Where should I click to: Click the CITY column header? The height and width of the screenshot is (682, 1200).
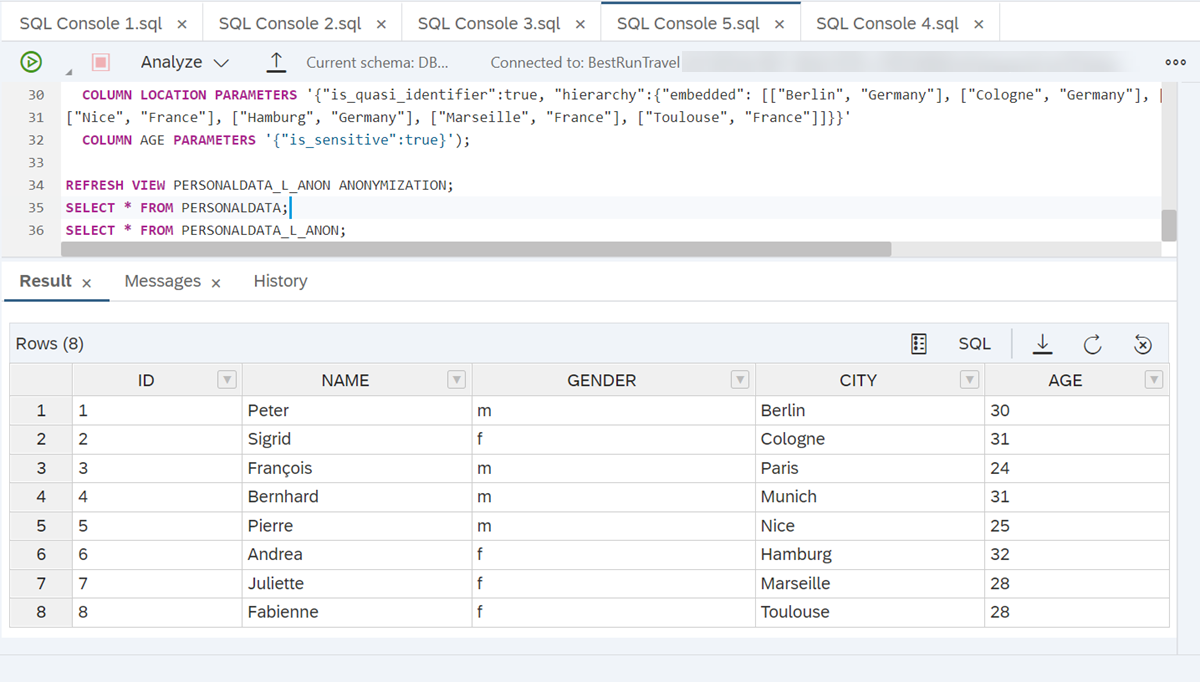pos(870,380)
